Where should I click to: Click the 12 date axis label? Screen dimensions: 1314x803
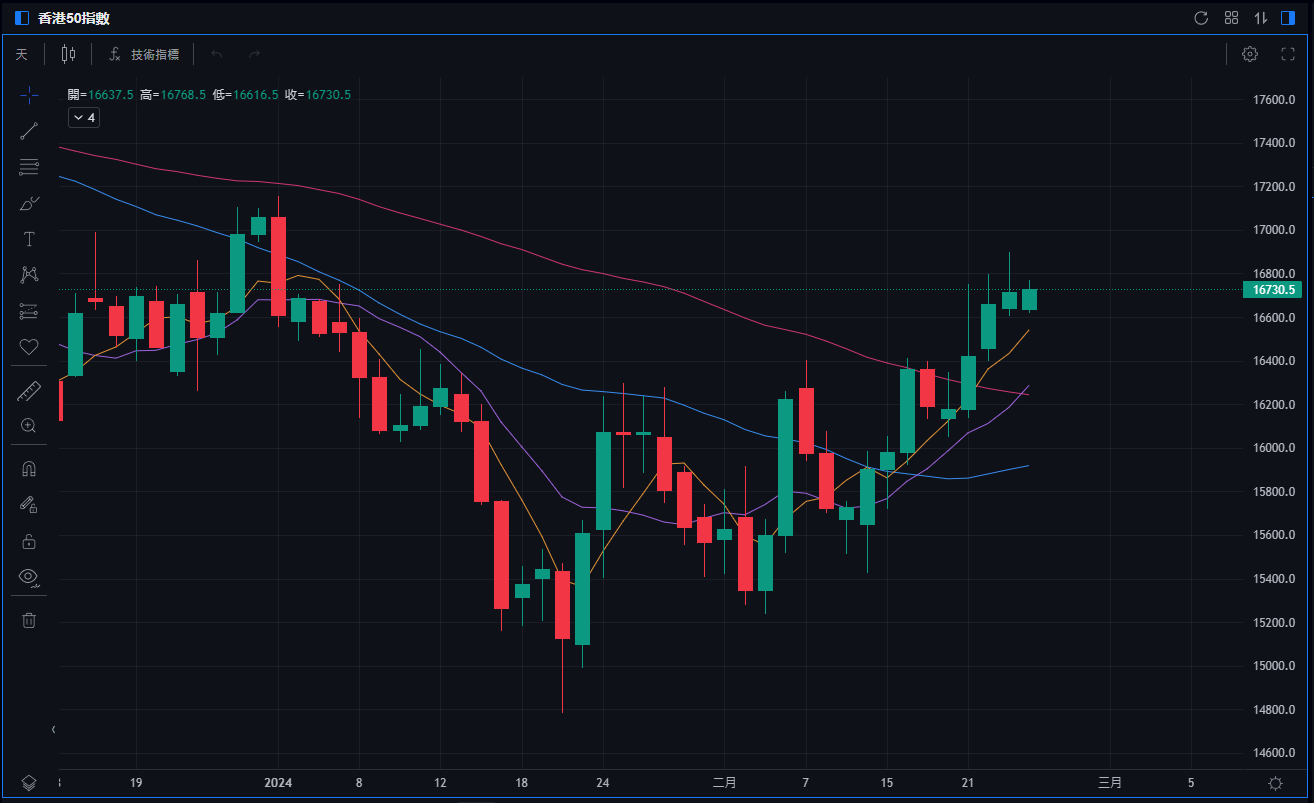pyautogui.click(x=440, y=783)
